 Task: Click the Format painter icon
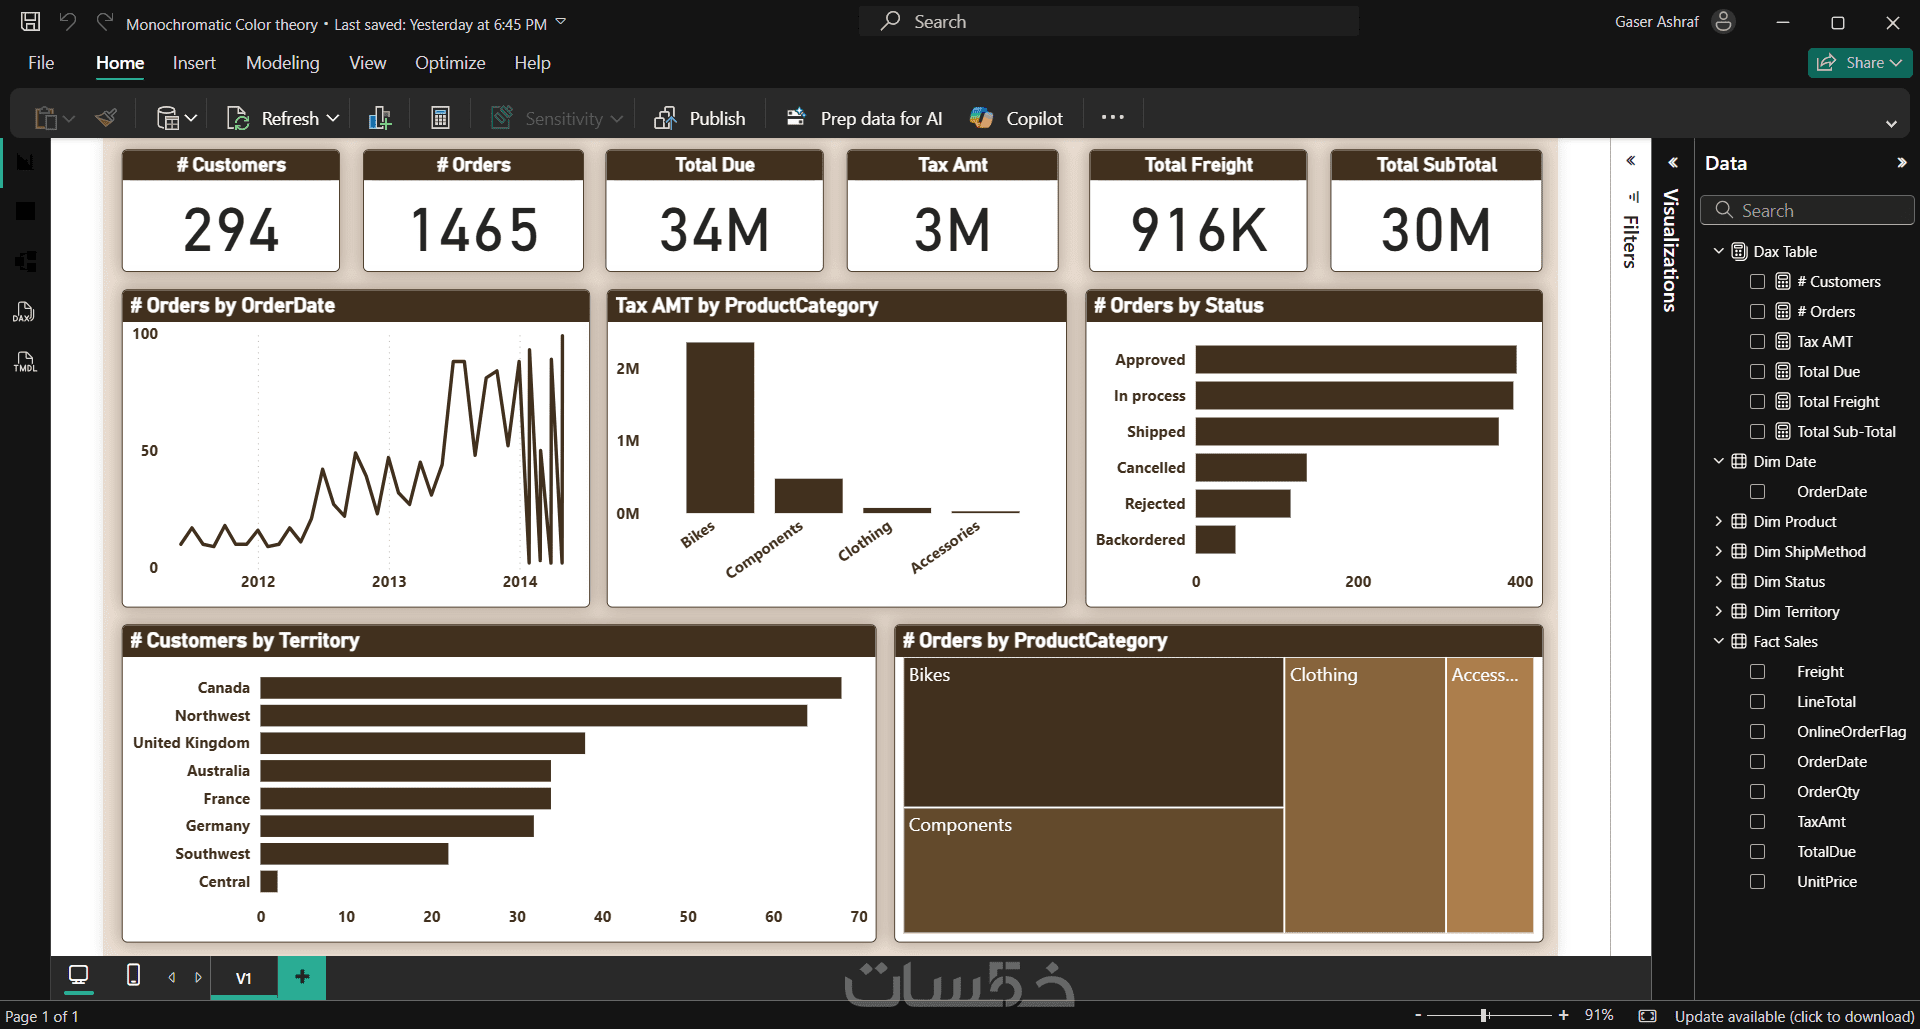pos(106,118)
